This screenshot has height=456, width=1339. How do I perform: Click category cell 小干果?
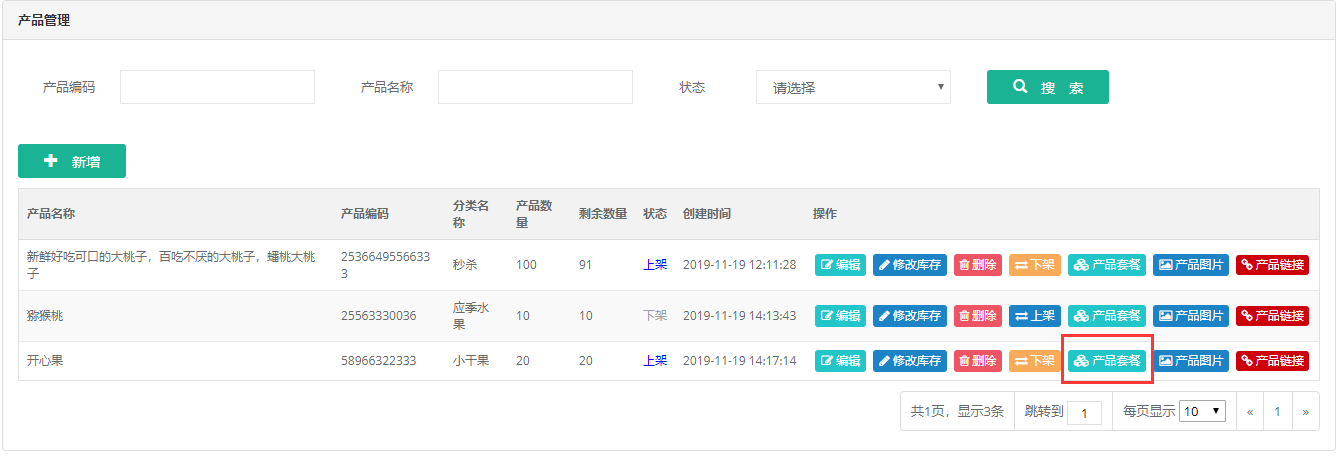[471, 361]
